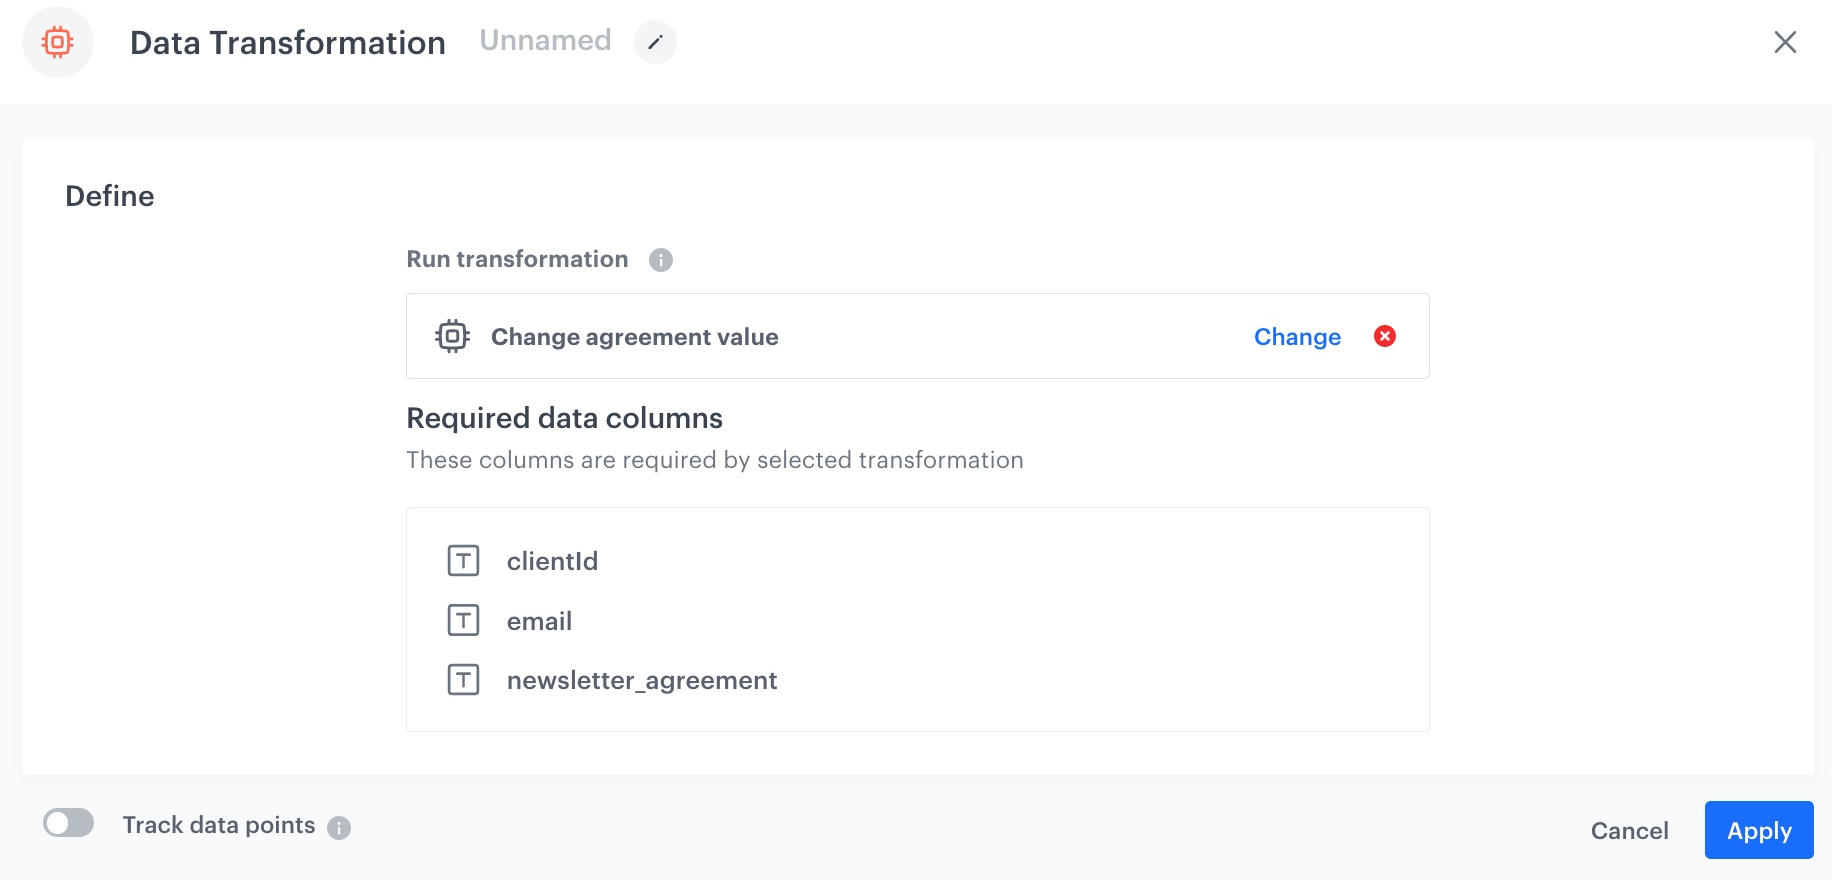
Task: Close the Data Transformation dialog
Action: point(1785,42)
